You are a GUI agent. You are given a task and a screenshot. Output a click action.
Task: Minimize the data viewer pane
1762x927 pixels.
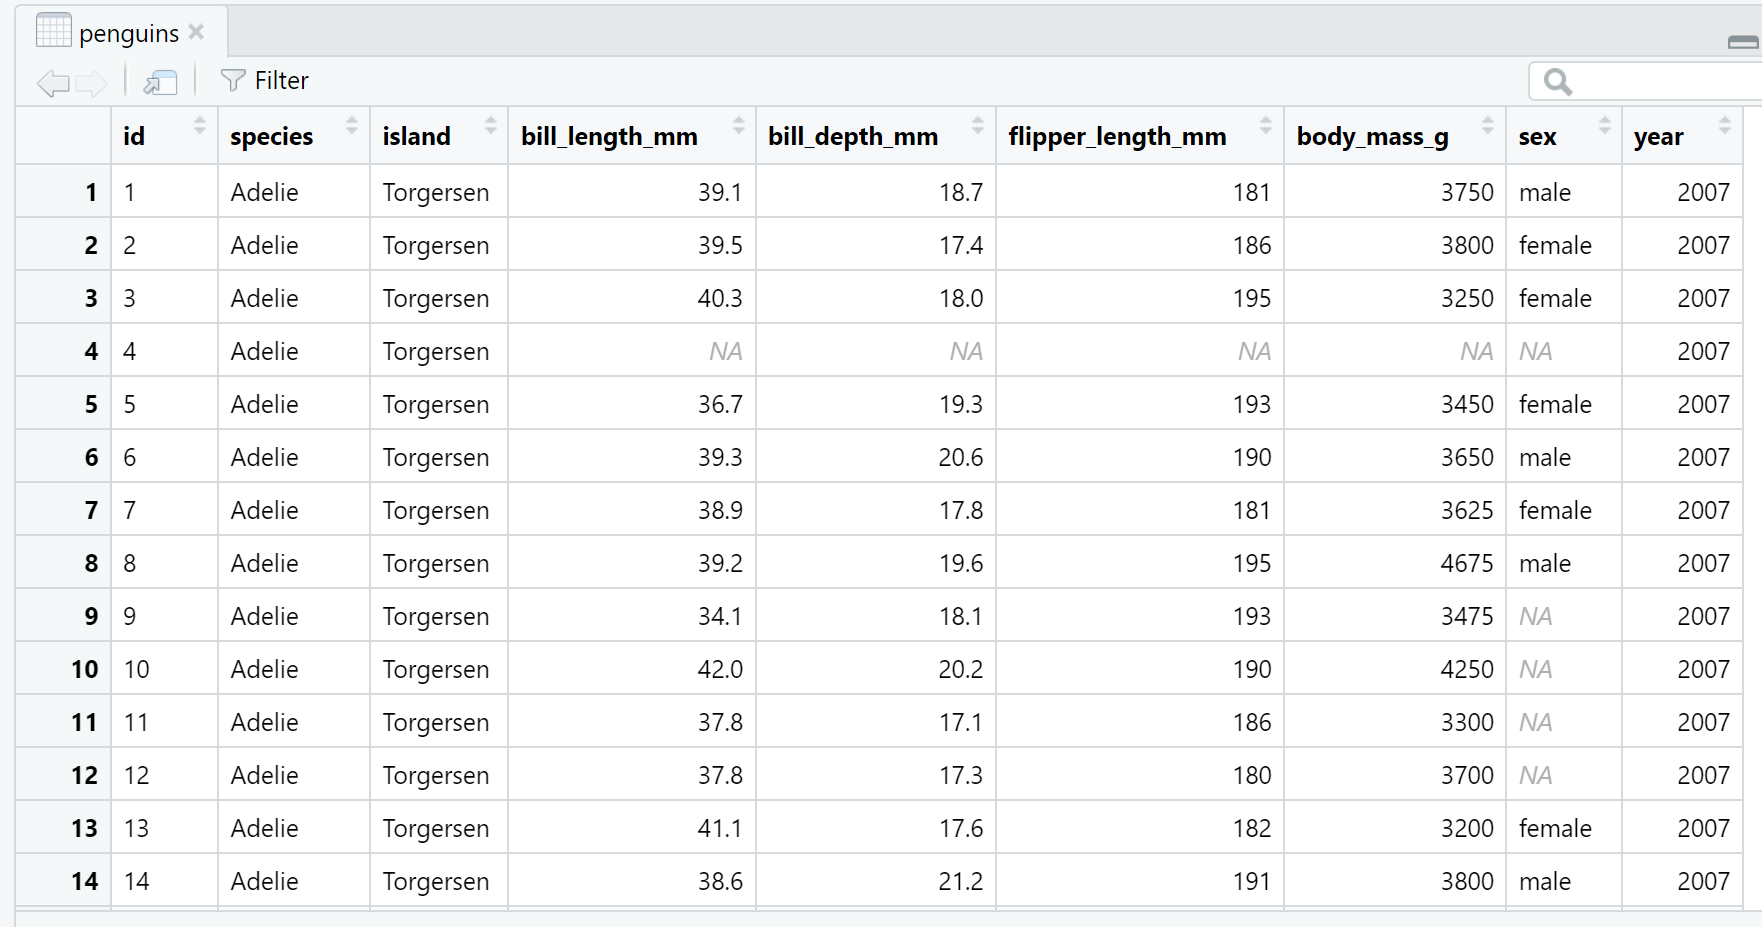click(x=1742, y=42)
